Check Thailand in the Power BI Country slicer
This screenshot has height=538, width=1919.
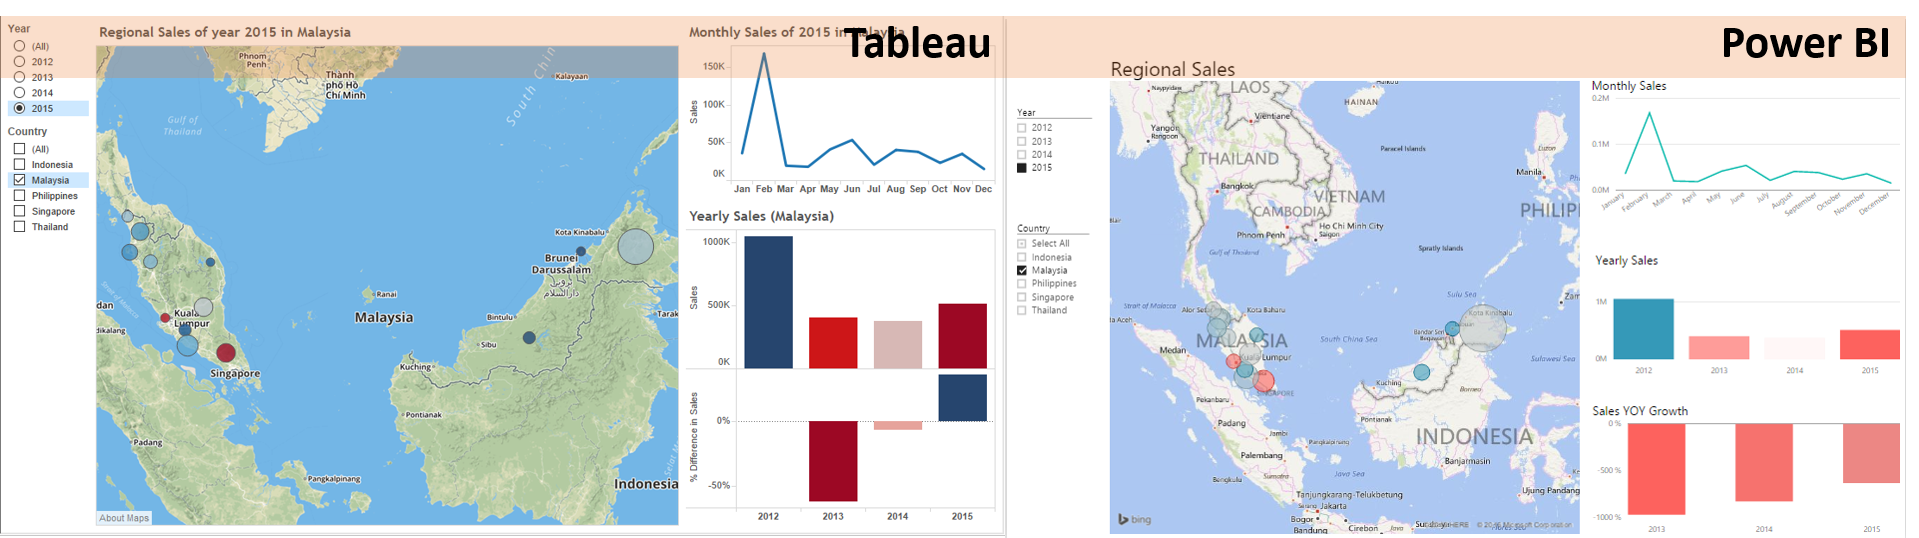[x=1022, y=310]
